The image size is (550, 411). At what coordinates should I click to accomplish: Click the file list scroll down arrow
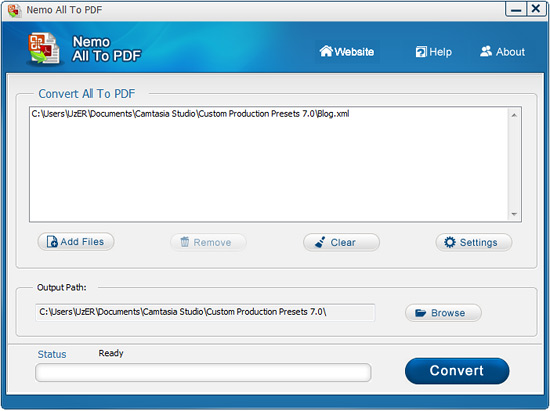(x=514, y=214)
